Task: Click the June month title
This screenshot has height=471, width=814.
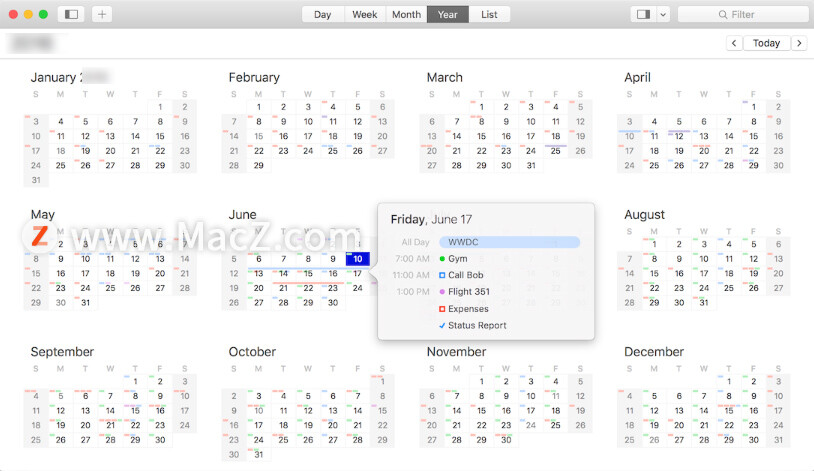Action: pyautogui.click(x=242, y=214)
